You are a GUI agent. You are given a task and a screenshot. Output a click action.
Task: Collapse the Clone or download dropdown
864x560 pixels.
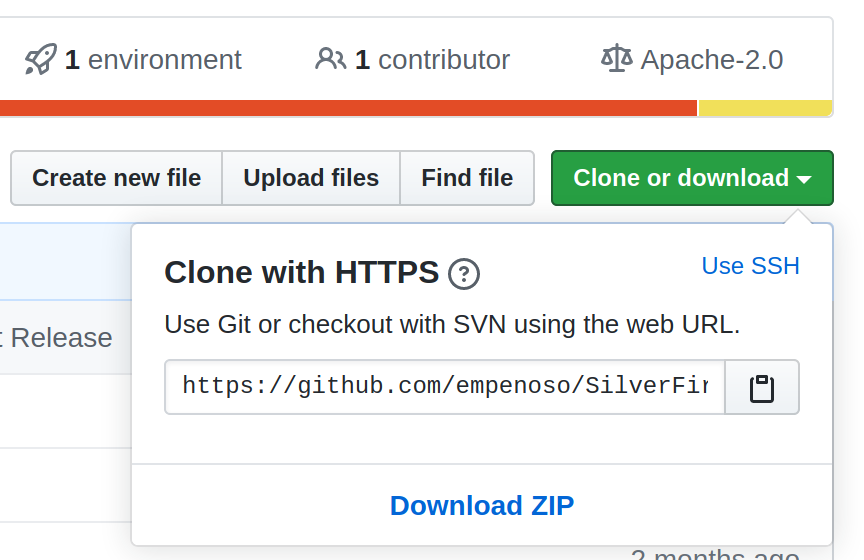click(680, 178)
